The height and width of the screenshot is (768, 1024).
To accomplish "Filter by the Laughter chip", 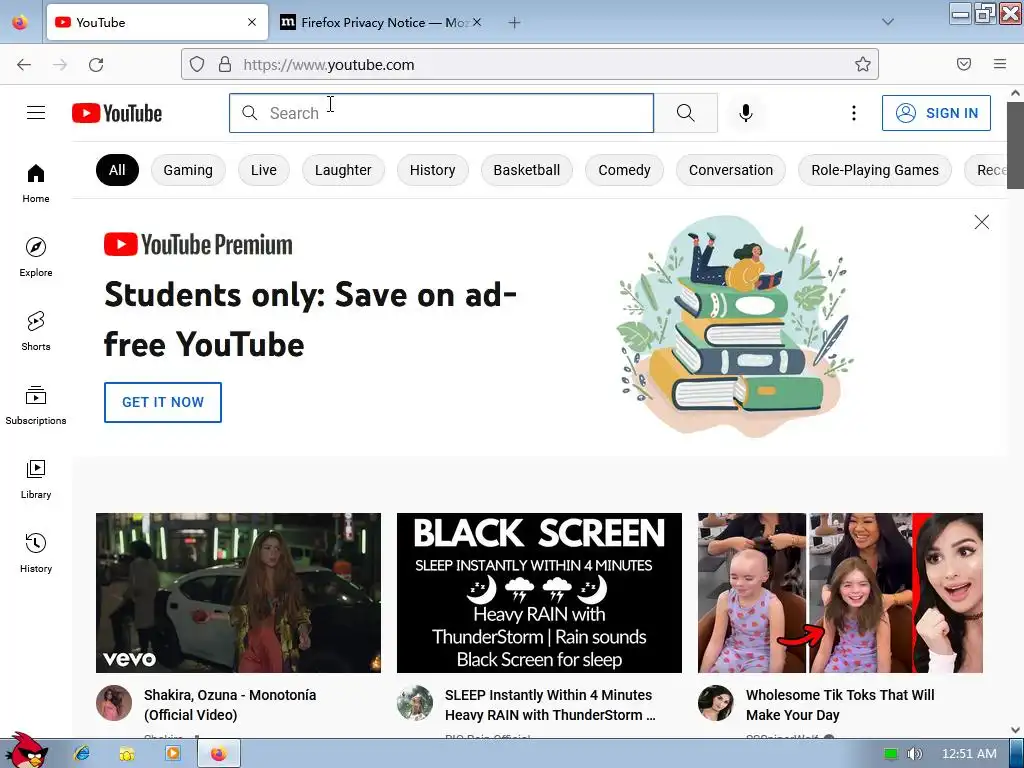I will tap(343, 170).
